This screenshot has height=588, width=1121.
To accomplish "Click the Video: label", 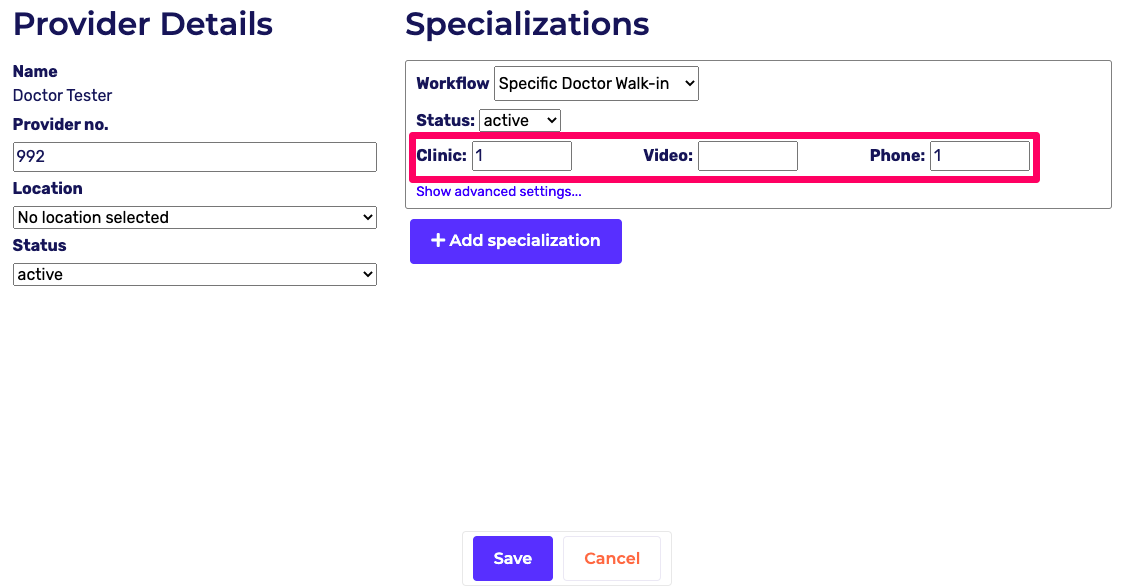I will [667, 156].
